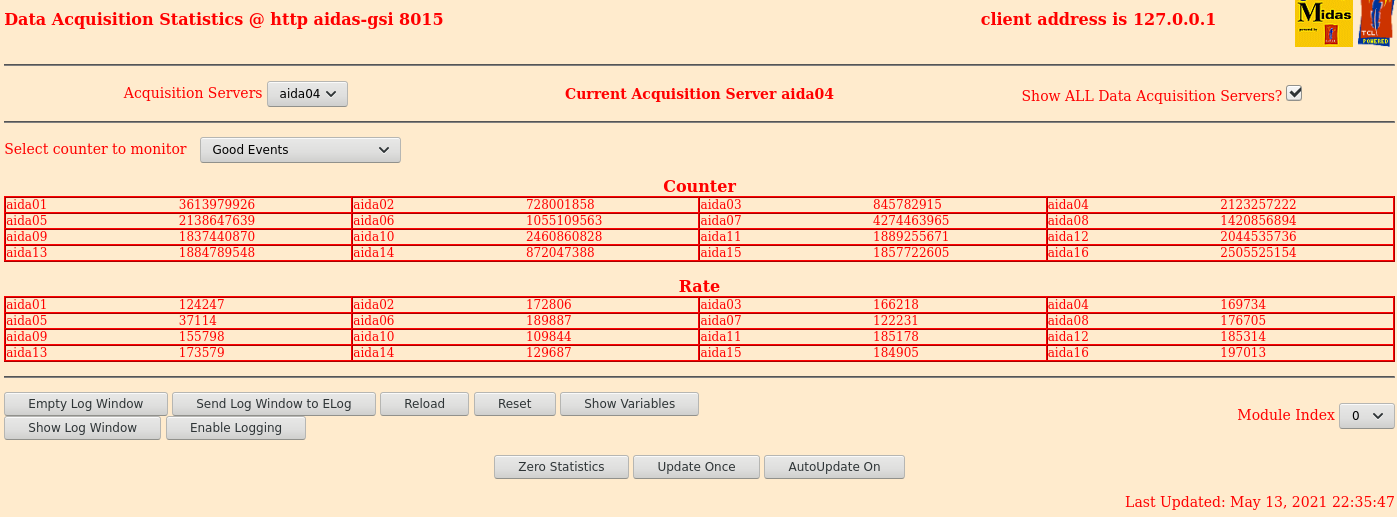
Task: Select rate value 189887
Action: point(549,321)
